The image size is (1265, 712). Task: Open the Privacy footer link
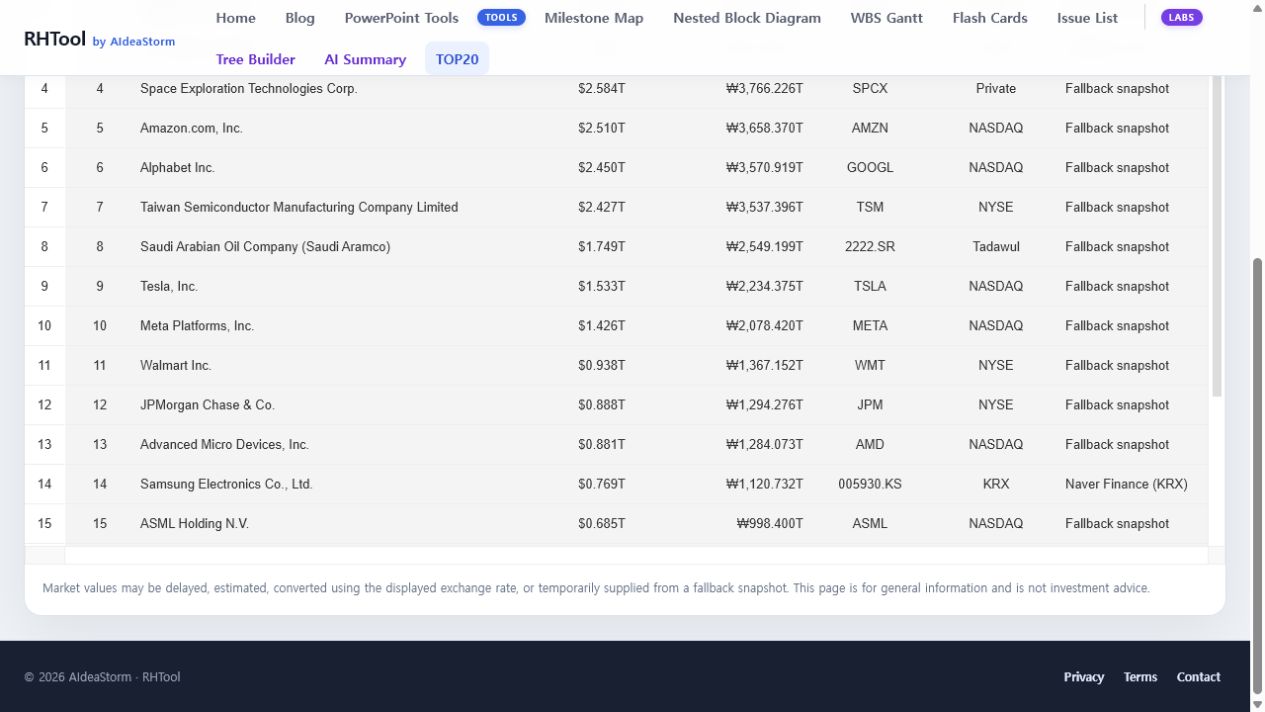[x=1084, y=677]
